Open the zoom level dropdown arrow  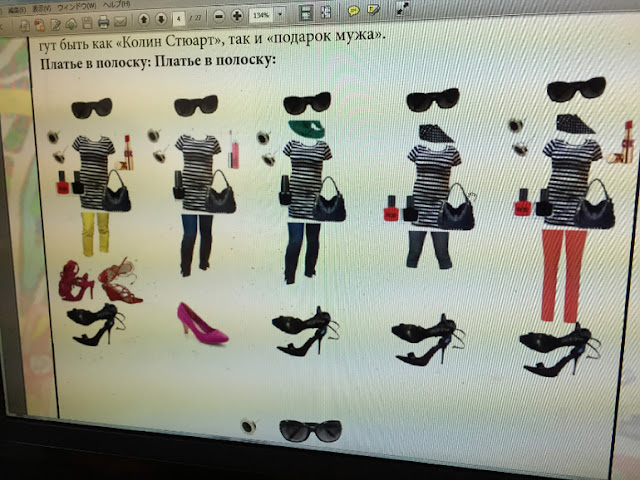pos(280,15)
